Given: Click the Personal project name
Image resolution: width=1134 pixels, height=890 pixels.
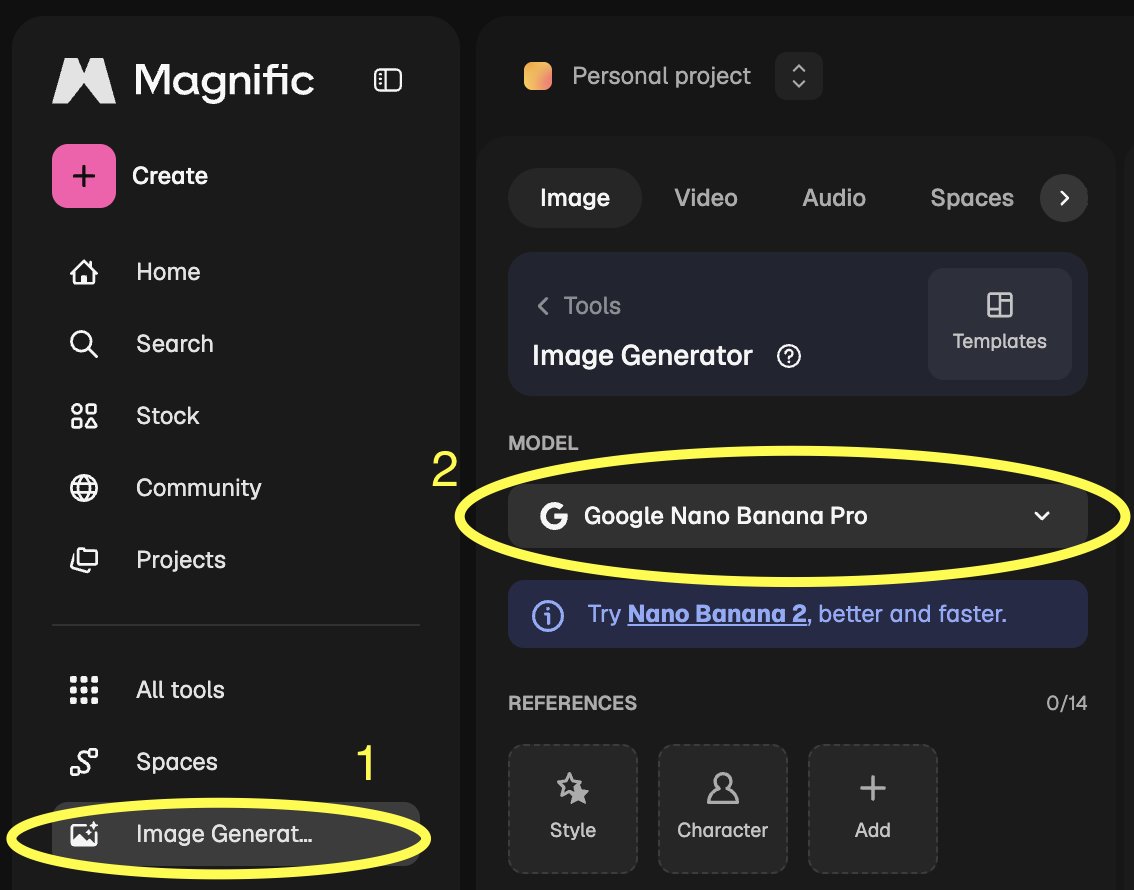Looking at the screenshot, I should [662, 76].
